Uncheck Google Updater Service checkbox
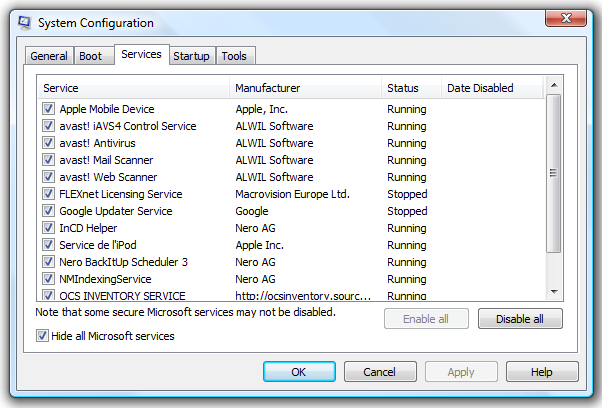602x408 pixels. click(x=48, y=211)
